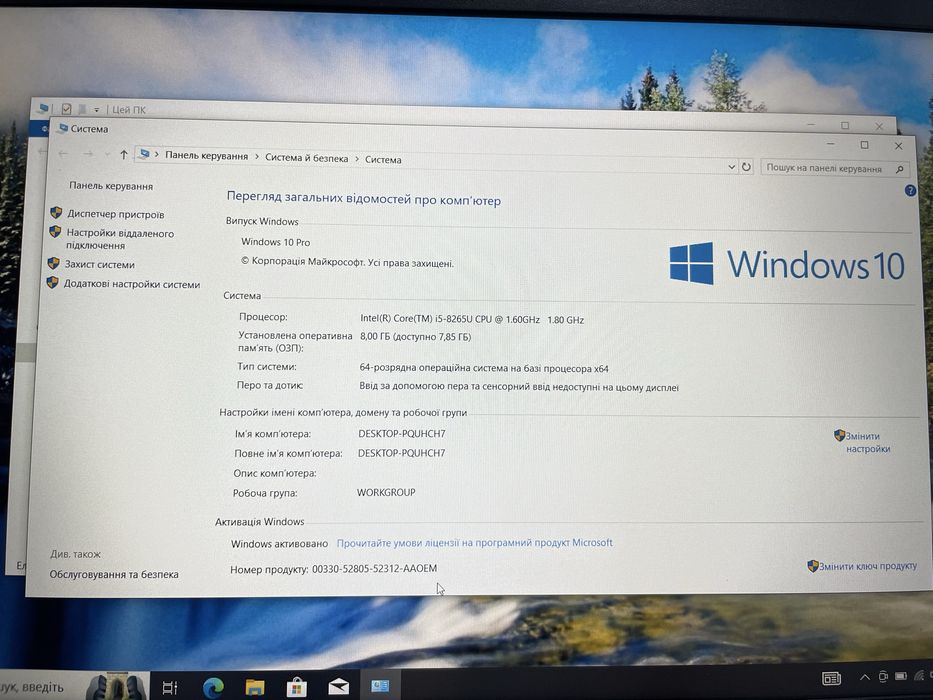Open Mail app from taskbar

coord(339,687)
